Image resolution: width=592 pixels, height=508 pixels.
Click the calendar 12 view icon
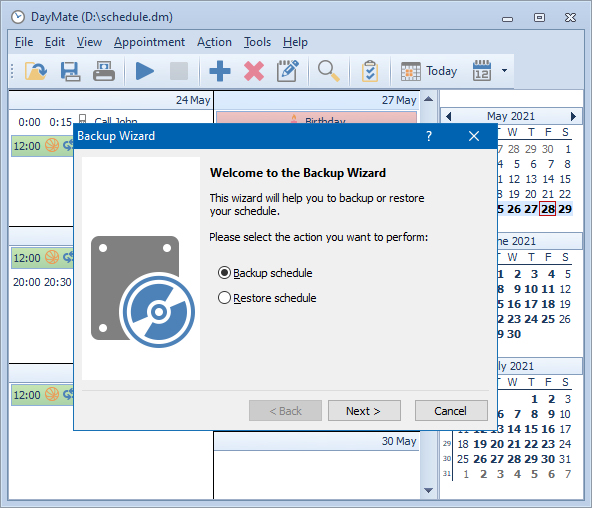pyautogui.click(x=482, y=71)
